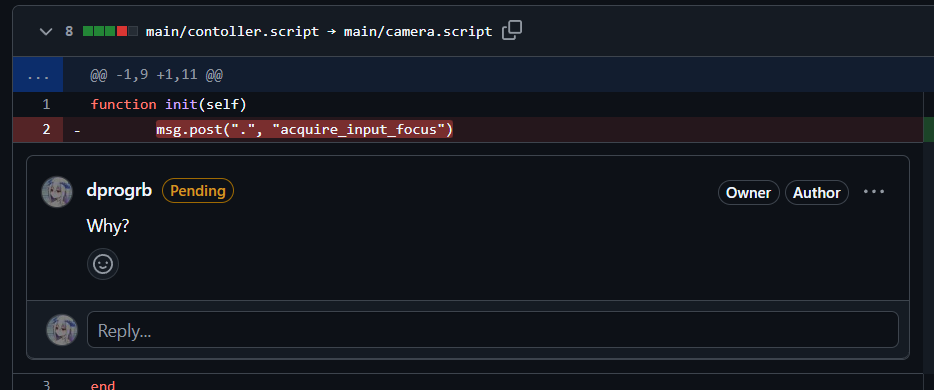Image resolution: width=934 pixels, height=390 pixels.
Task: Click the Author badge
Action: 817,192
